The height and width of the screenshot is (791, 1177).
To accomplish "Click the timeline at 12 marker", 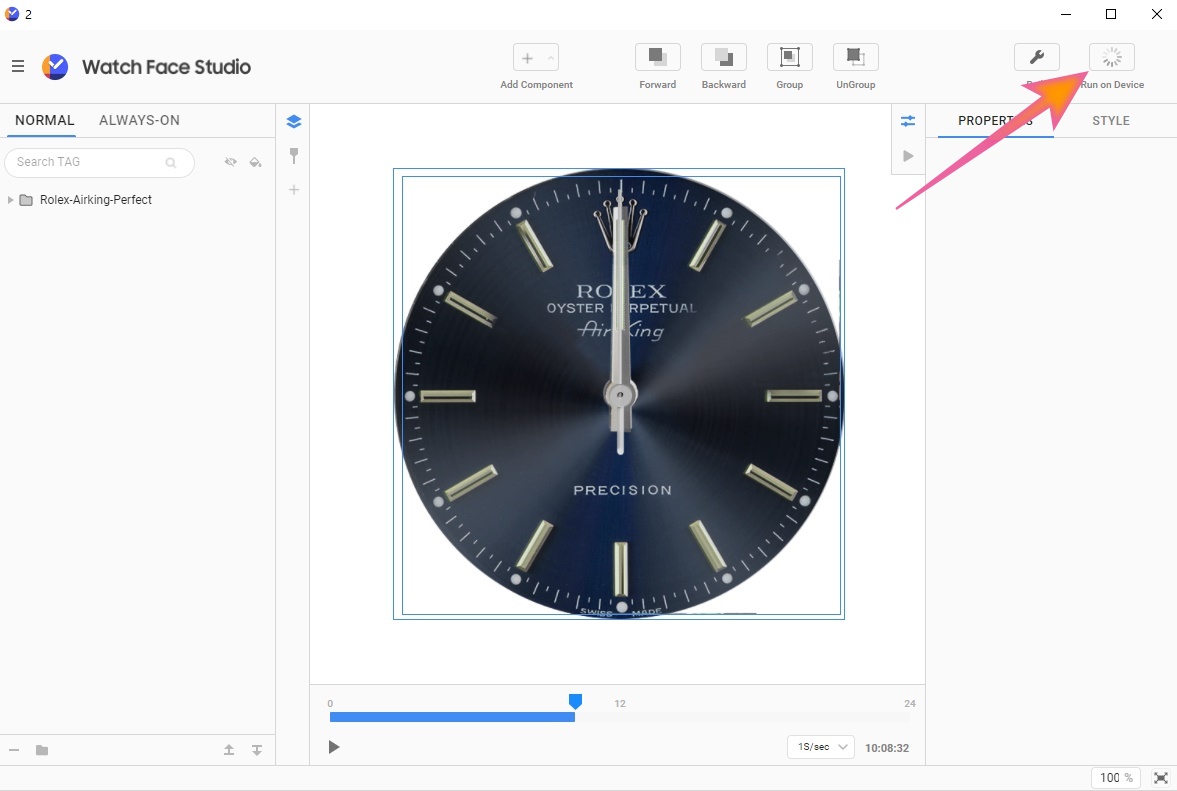I will [620, 703].
